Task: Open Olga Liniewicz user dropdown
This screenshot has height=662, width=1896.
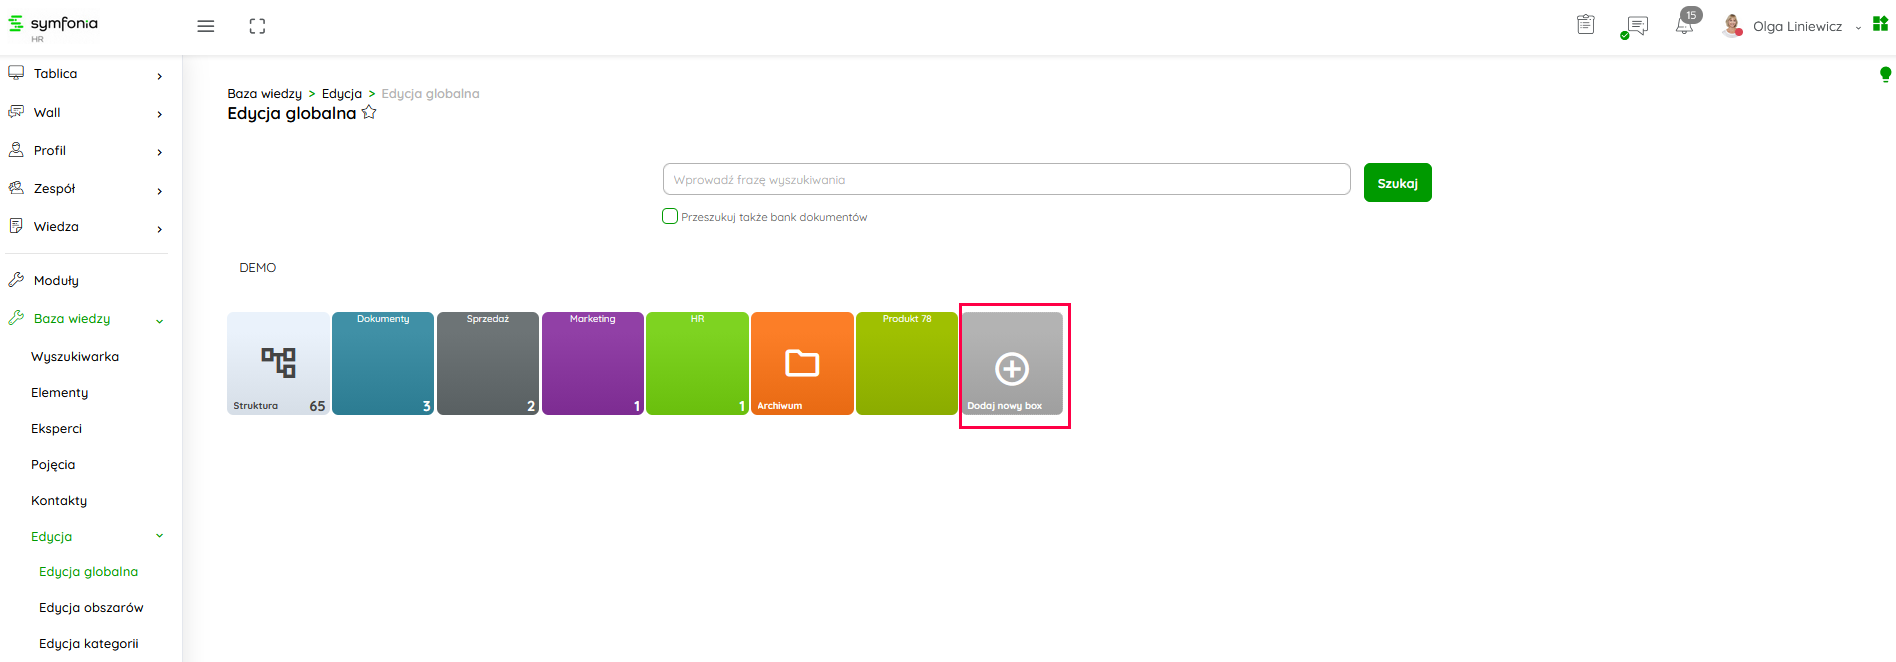Action: 1797,27
